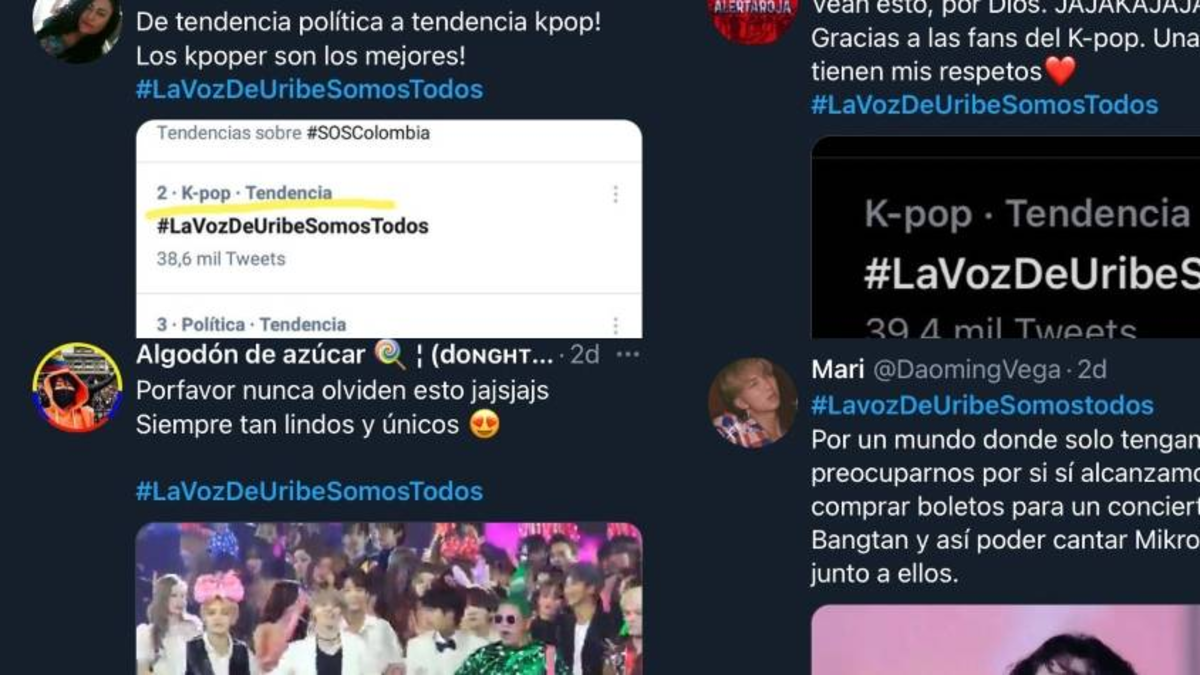Click the hashtag under Siempre tan lindos y únicos
This screenshot has width=1200, height=675.
click(x=309, y=491)
